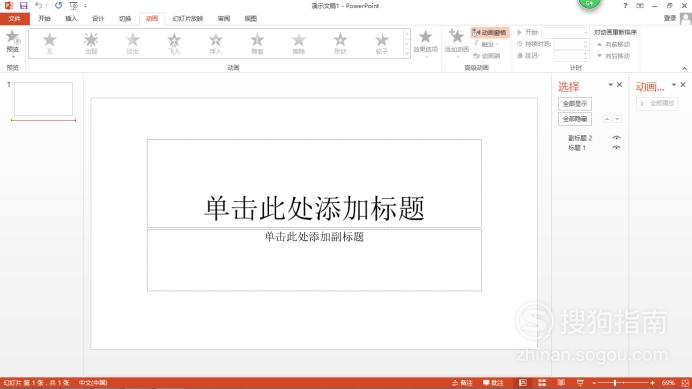Image resolution: width=692 pixels, height=389 pixels.
Task: Click the Undo arrow icon
Action: point(39,6)
